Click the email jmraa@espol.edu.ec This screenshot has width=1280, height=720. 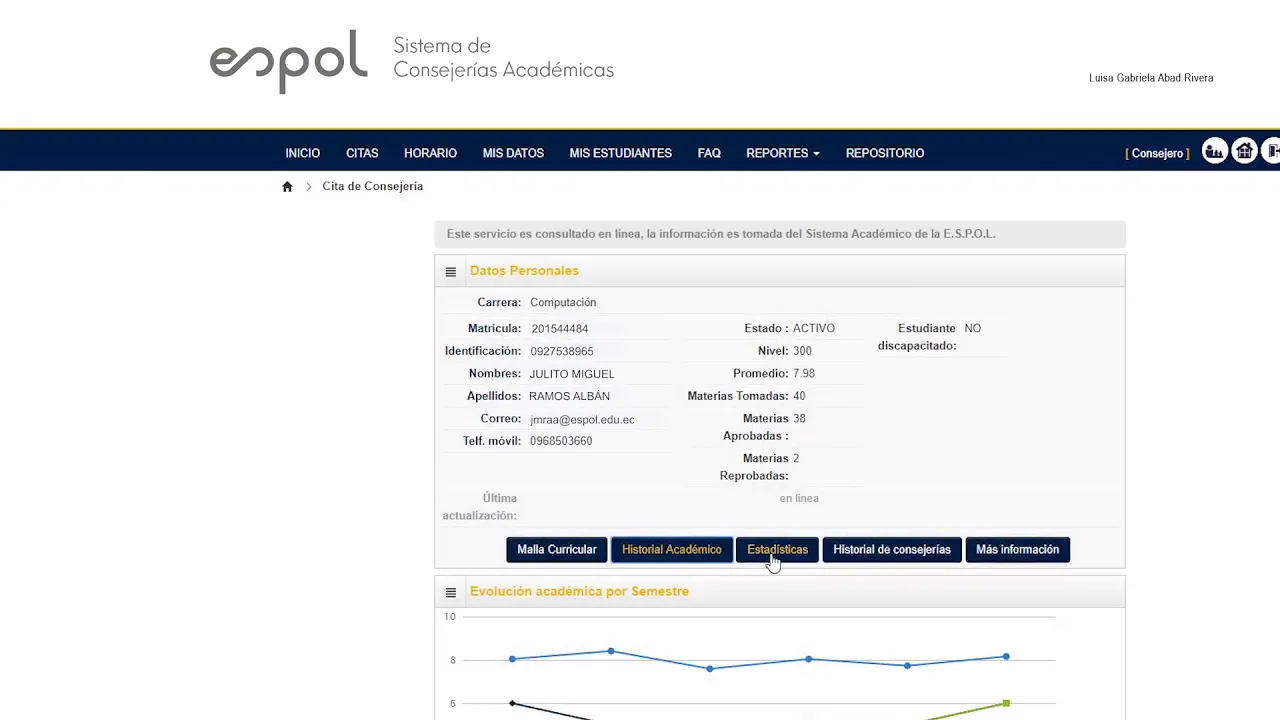click(582, 420)
